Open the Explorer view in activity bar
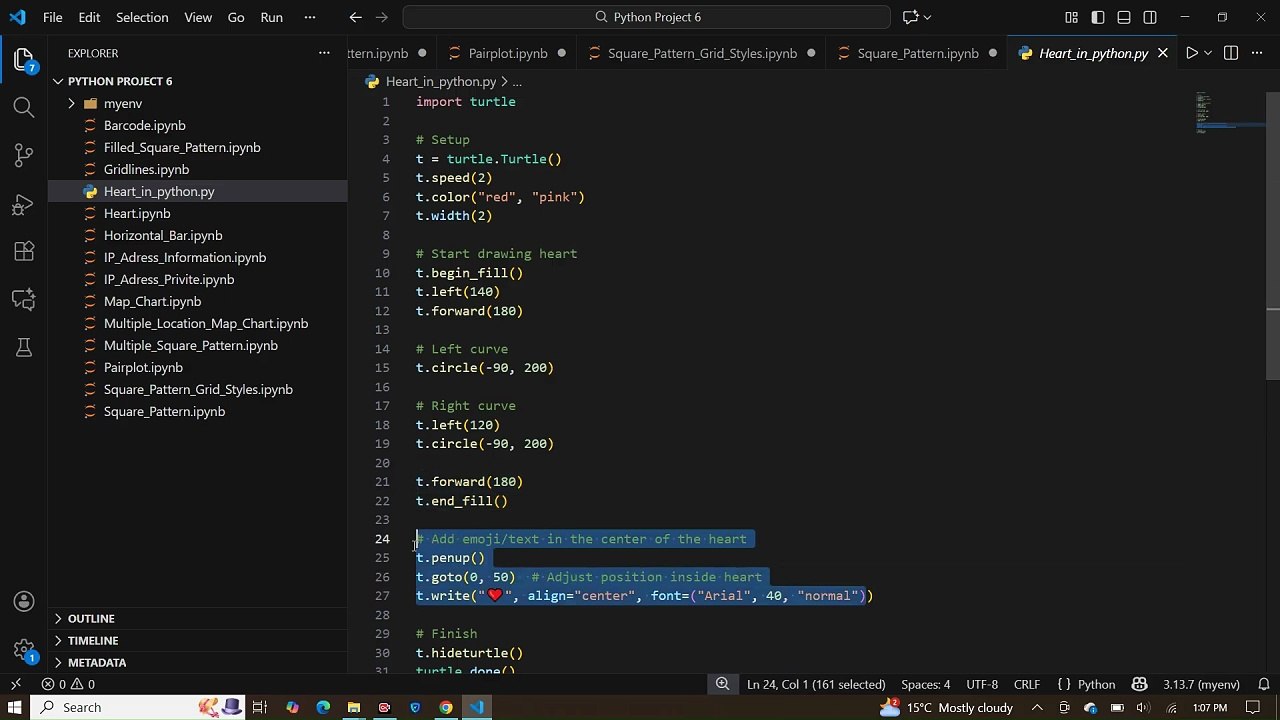This screenshot has width=1280, height=720. pos(24,59)
